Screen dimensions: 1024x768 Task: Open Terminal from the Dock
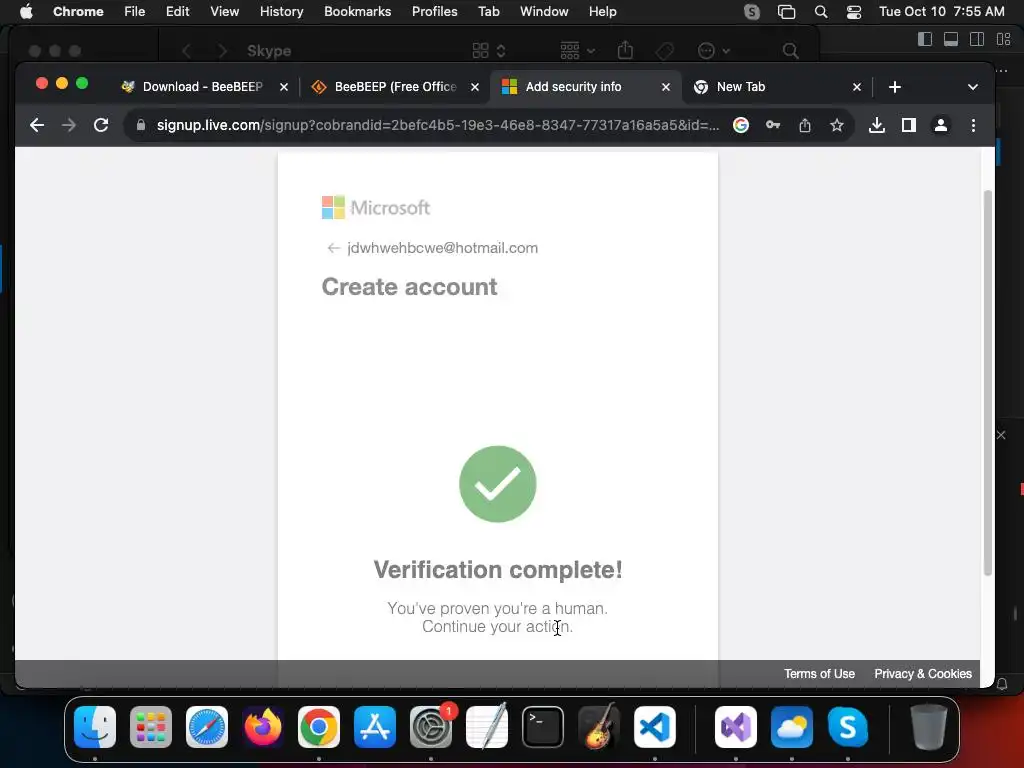point(543,727)
